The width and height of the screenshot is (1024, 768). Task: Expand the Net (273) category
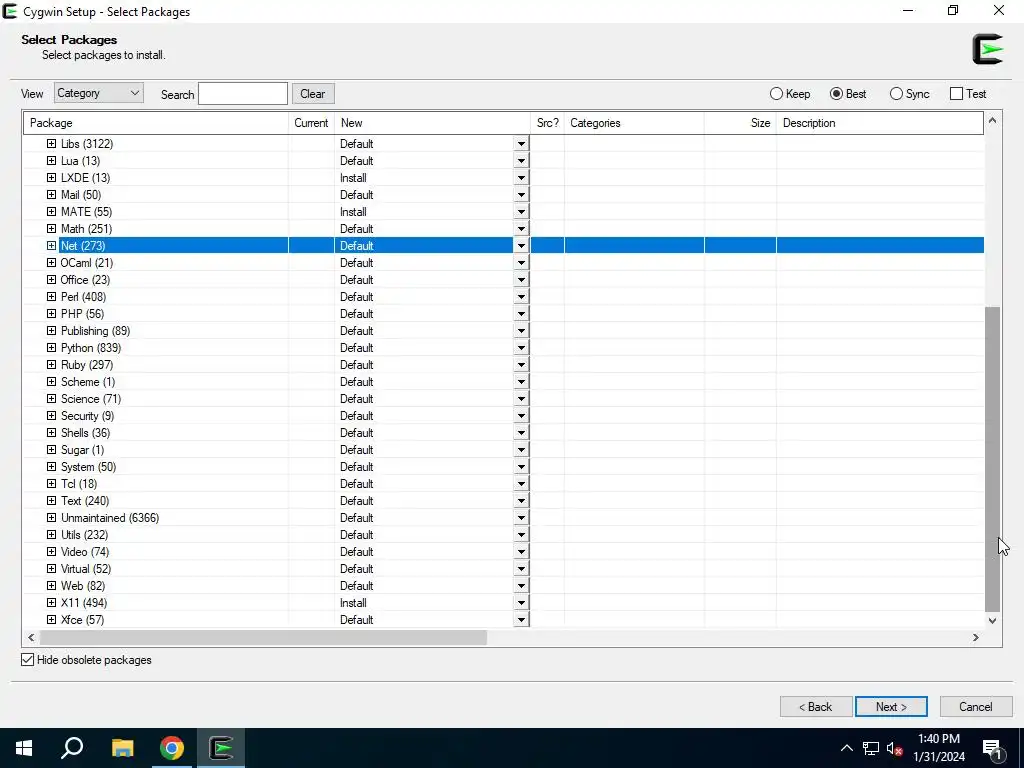(52, 246)
